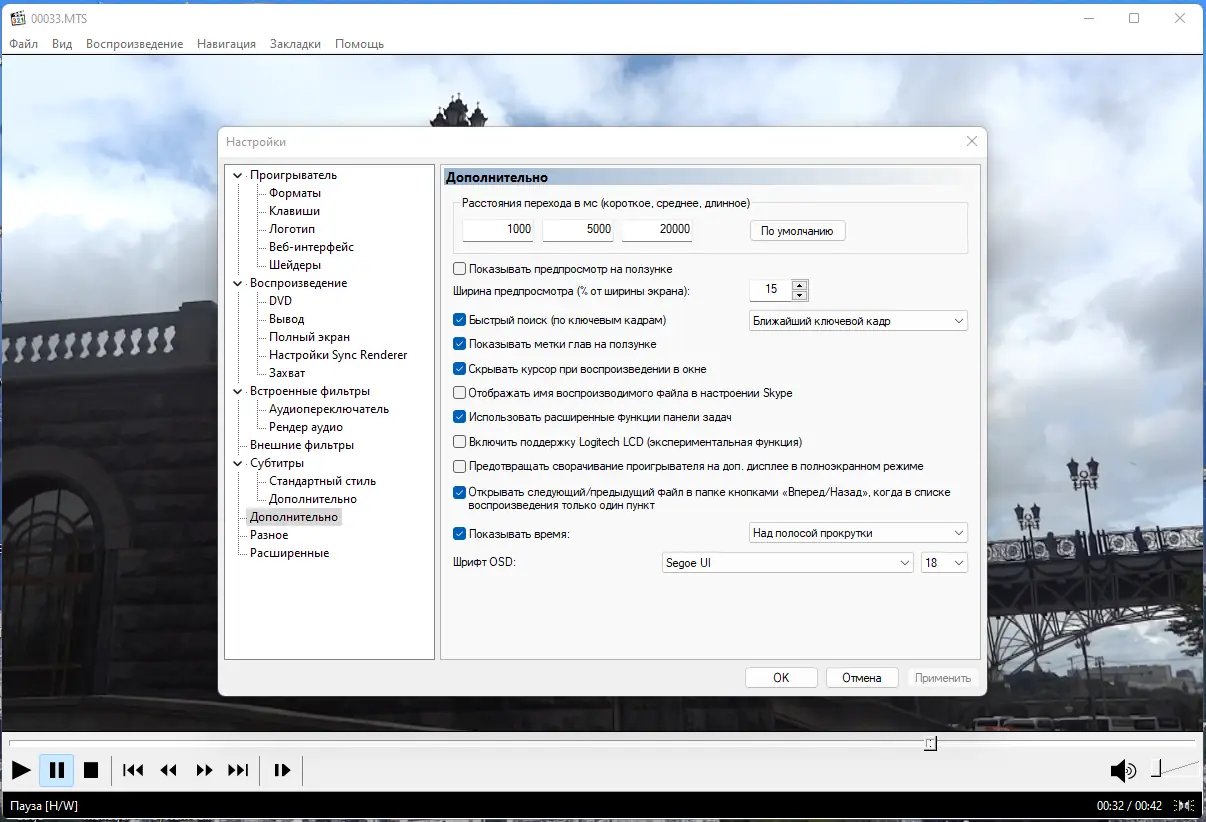Viewport: 1206px width, 822px height.
Task: Increase preview width with the up arrow
Action: point(799,285)
